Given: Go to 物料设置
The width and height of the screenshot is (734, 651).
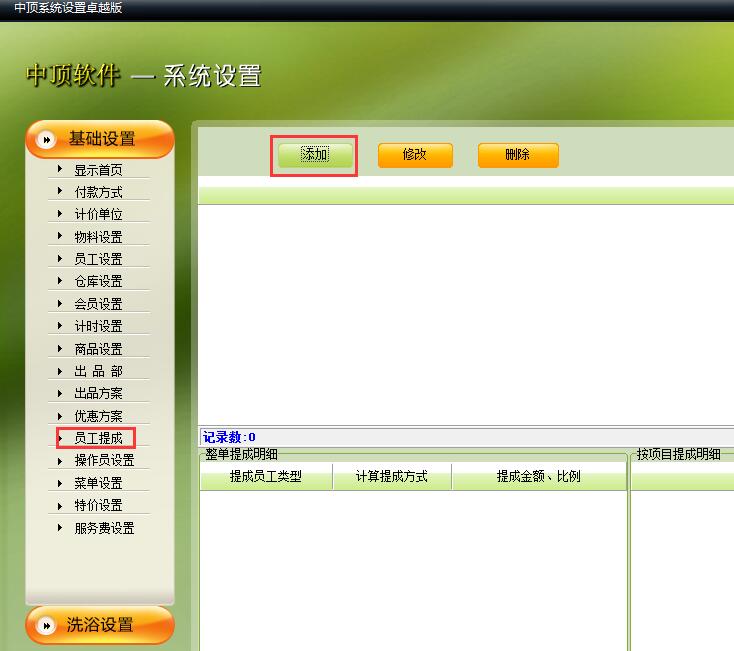Looking at the screenshot, I should coord(98,237).
